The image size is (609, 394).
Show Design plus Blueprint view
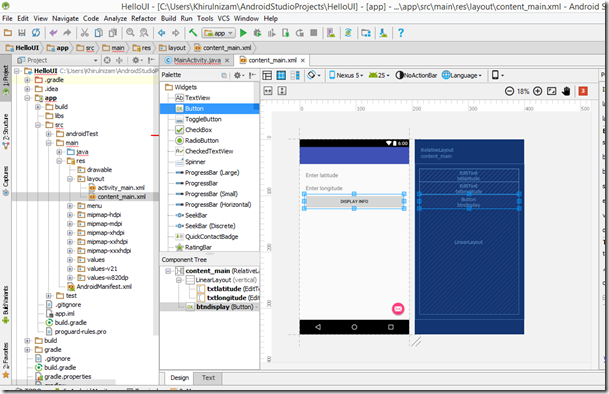pyautogui.click(x=295, y=75)
